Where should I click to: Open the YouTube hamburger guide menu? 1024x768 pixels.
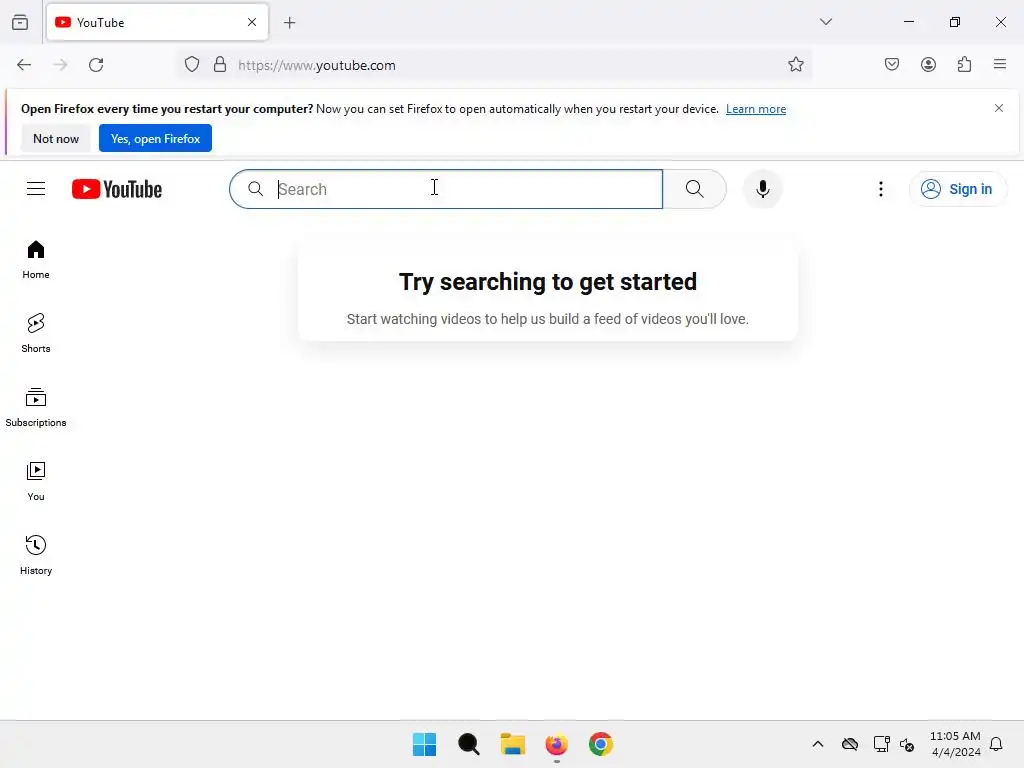pyautogui.click(x=36, y=189)
